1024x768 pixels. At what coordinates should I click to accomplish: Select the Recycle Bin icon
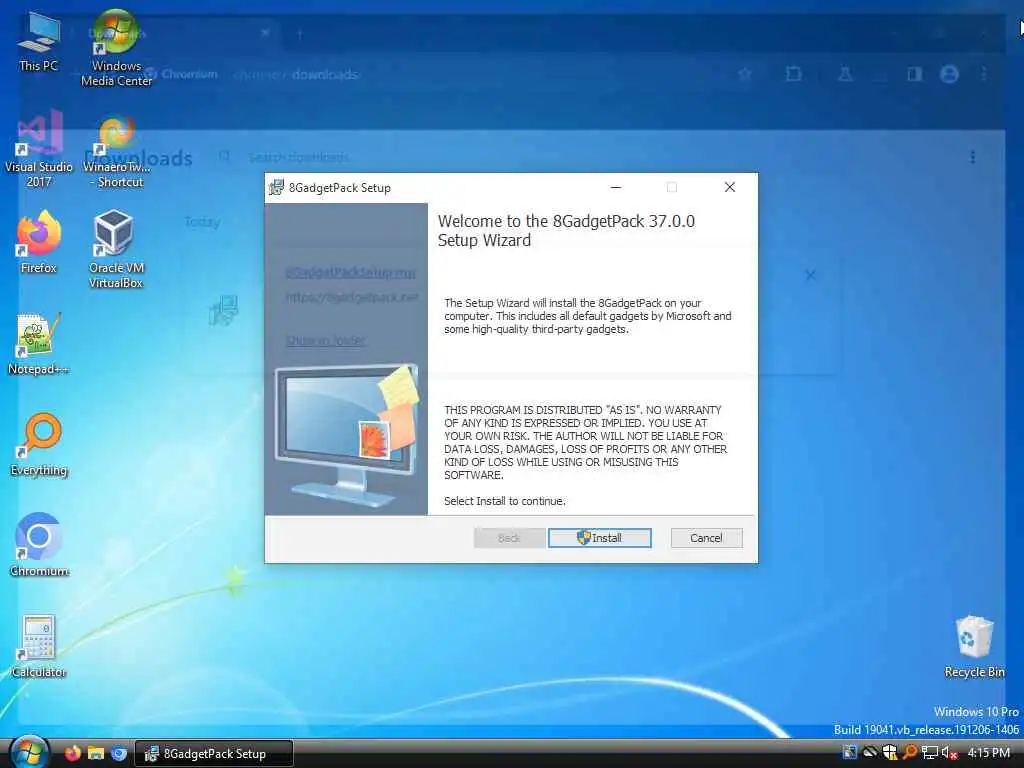[x=974, y=647]
